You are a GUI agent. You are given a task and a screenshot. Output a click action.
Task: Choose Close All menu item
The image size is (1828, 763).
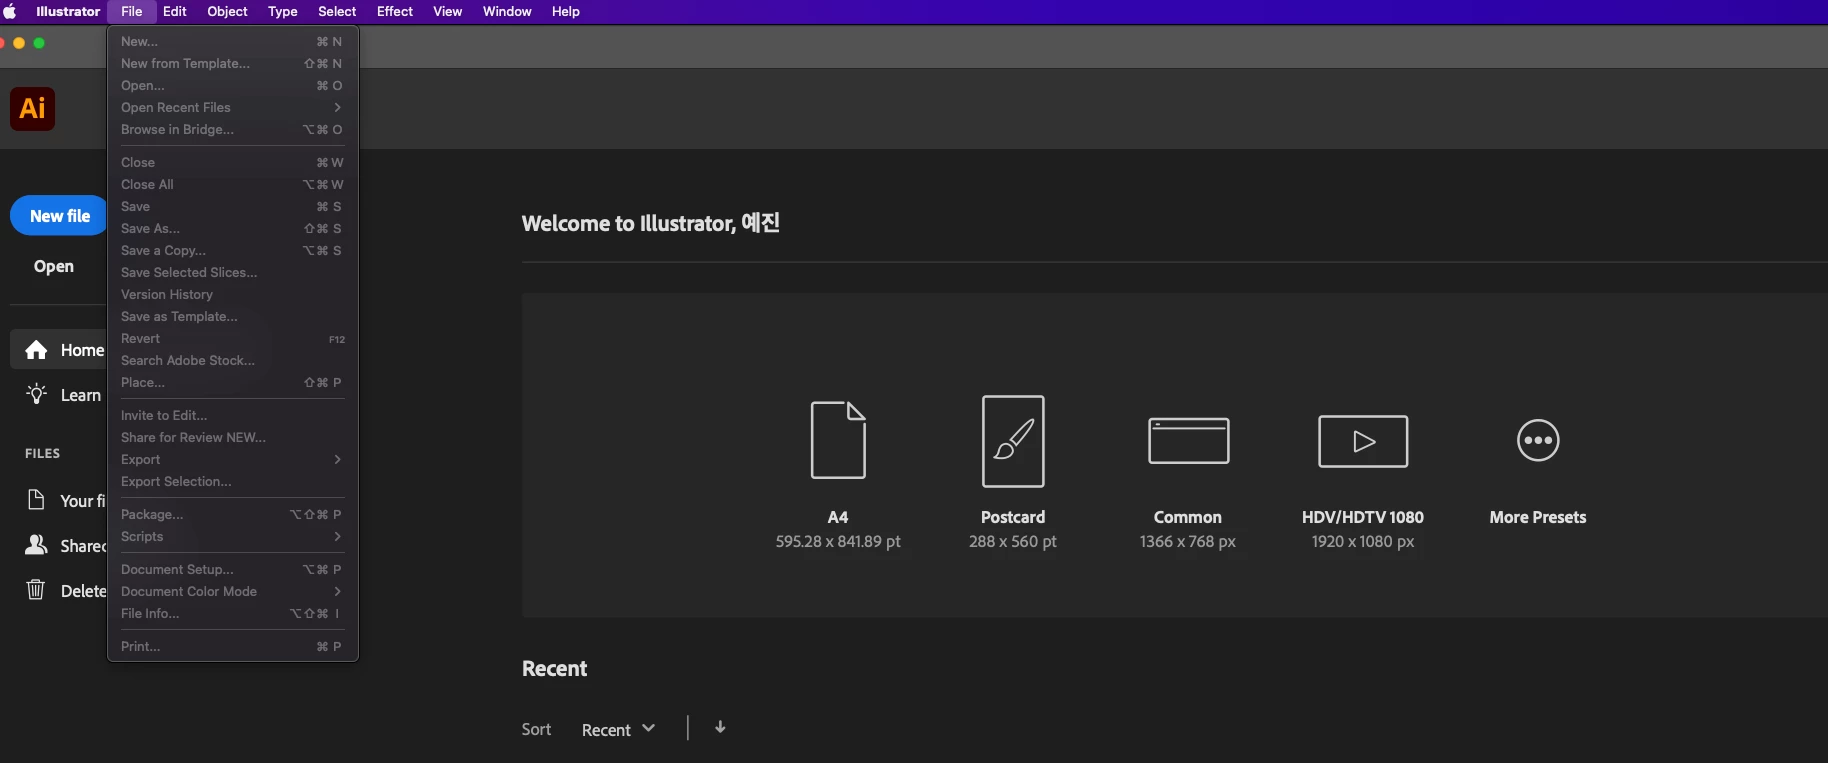(232, 184)
